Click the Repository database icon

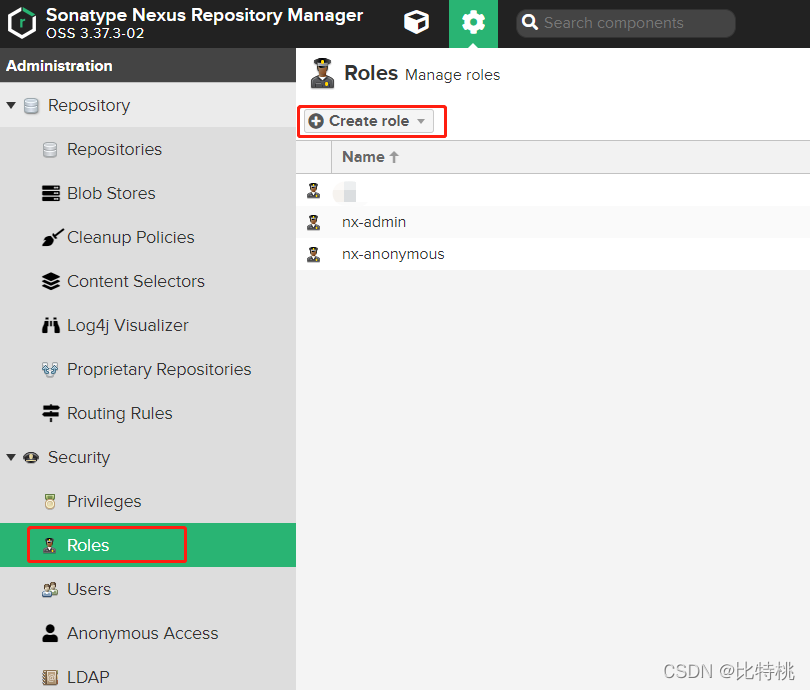coord(32,105)
